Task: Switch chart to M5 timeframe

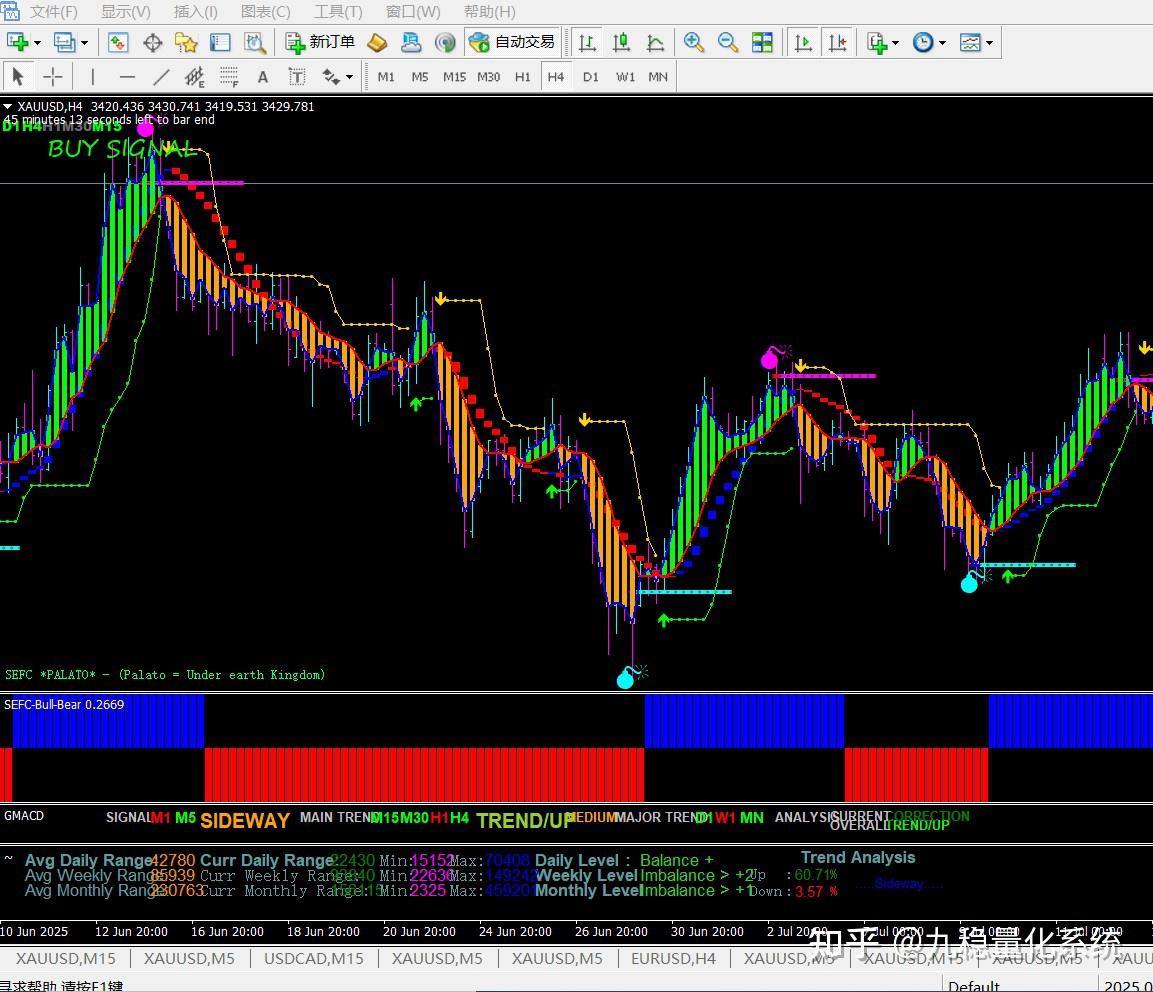Action: pos(420,76)
